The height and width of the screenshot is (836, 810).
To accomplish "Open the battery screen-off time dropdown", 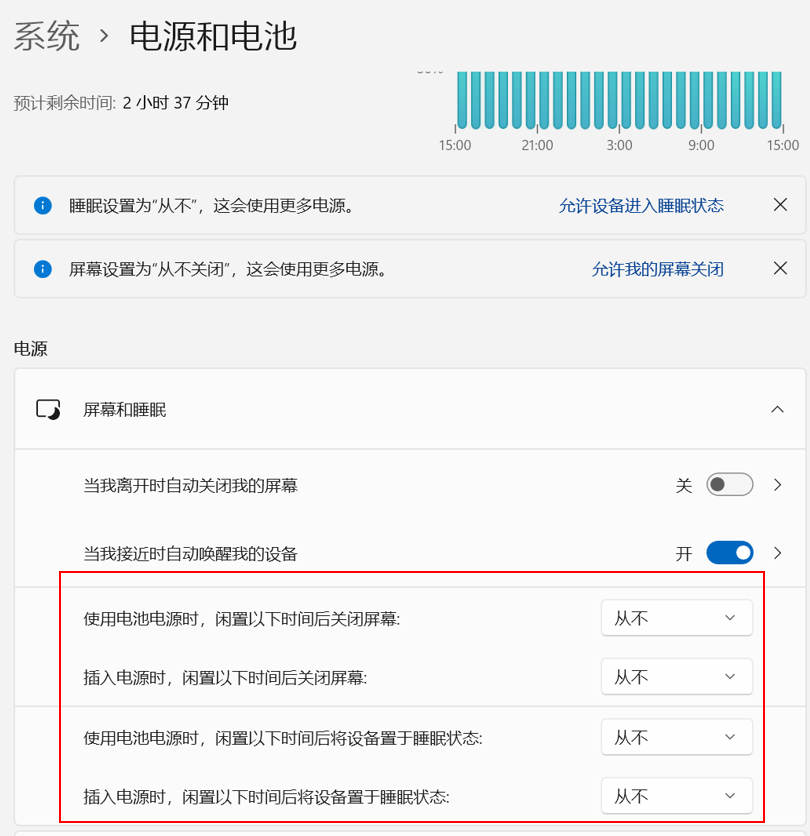I will (x=676, y=618).
